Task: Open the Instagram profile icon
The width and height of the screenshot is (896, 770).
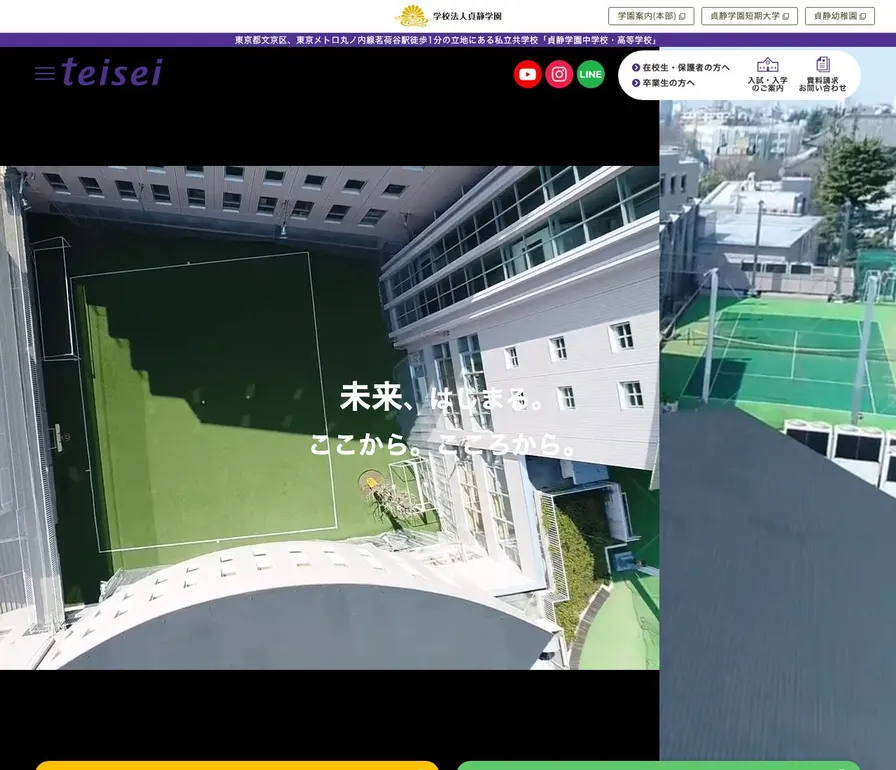Action: point(559,74)
